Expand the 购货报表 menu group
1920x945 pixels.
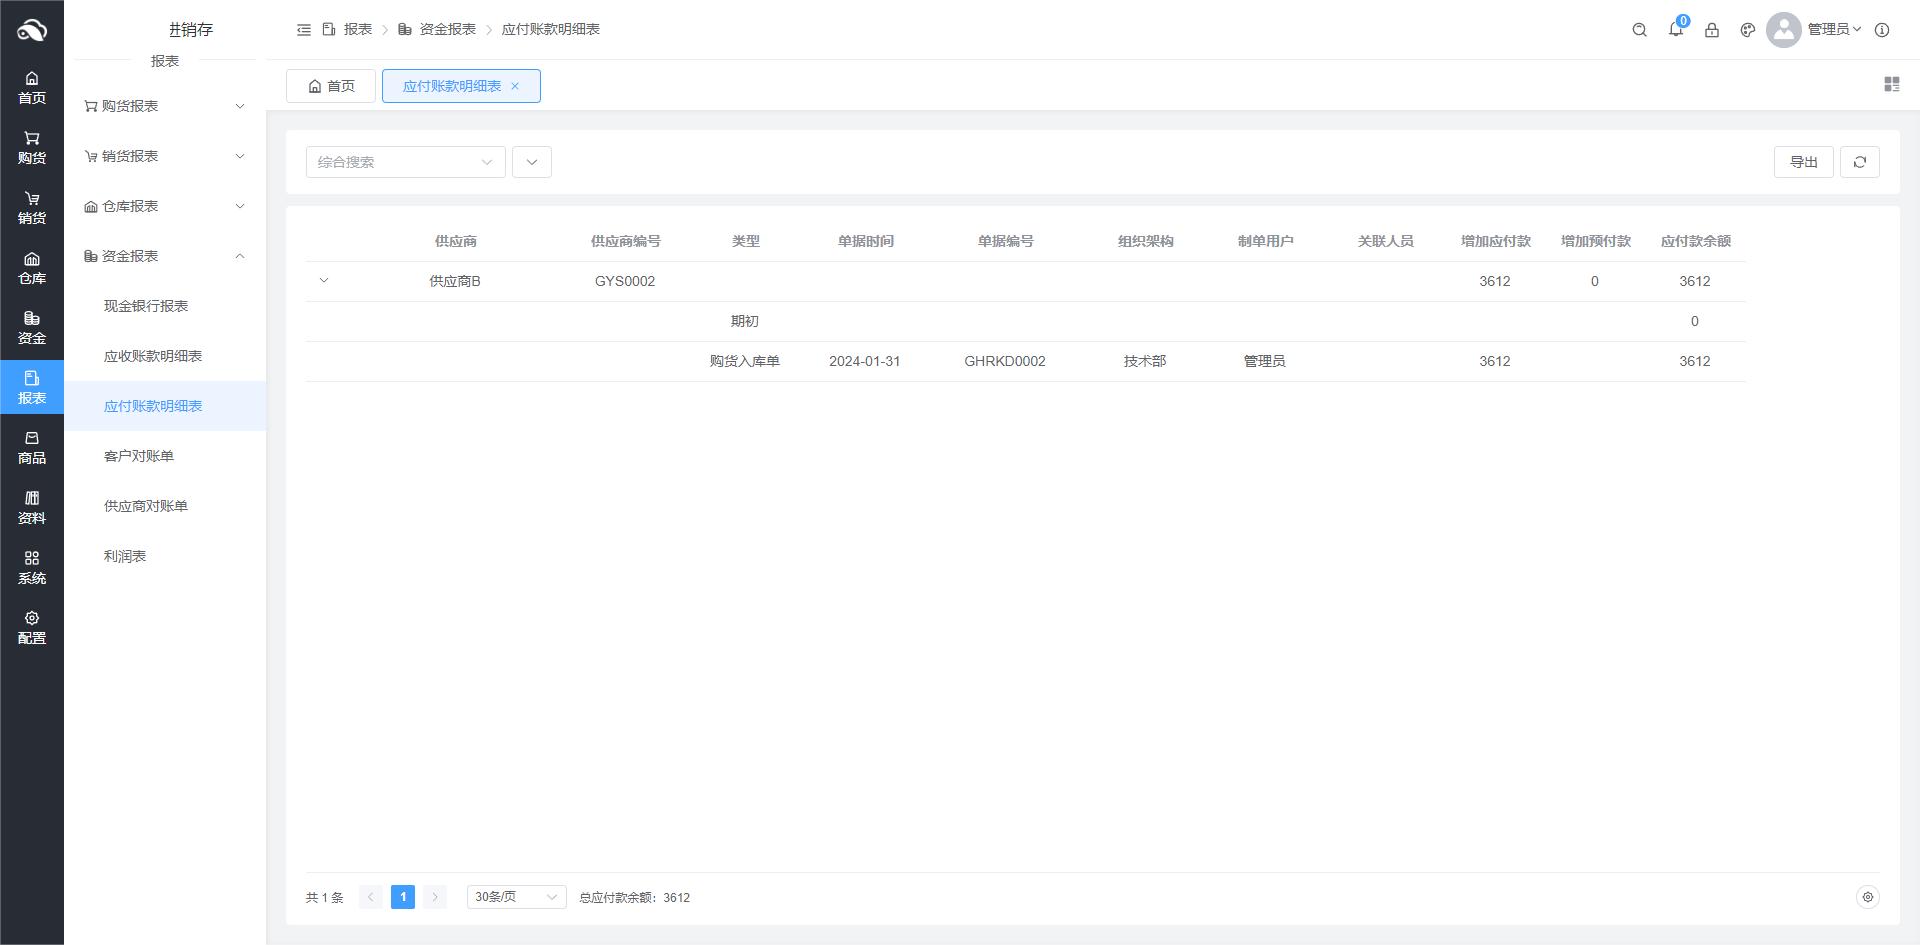click(x=165, y=106)
